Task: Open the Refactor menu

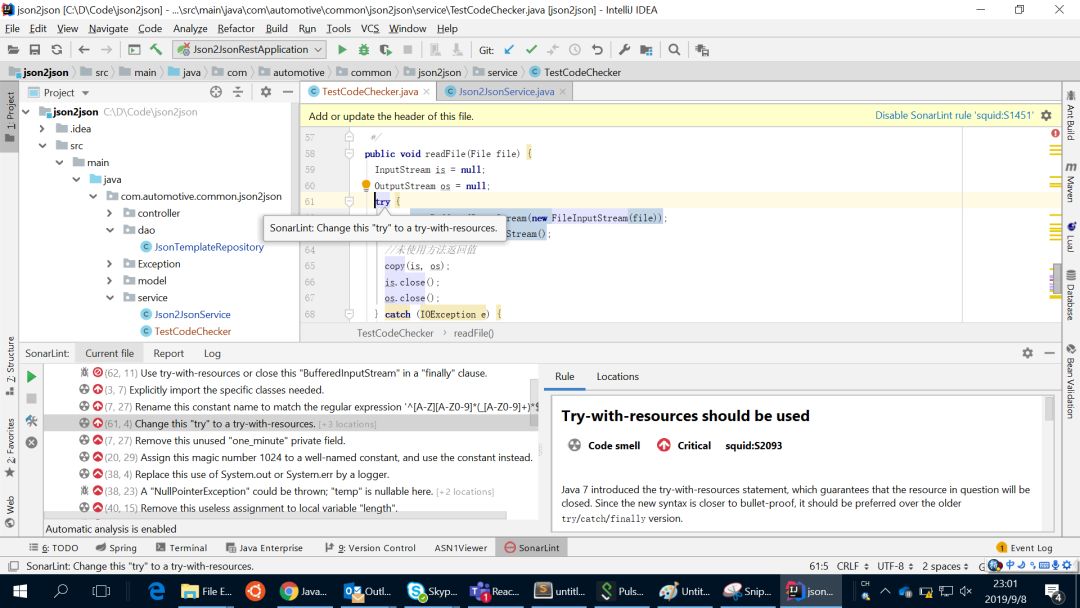Action: point(236,29)
